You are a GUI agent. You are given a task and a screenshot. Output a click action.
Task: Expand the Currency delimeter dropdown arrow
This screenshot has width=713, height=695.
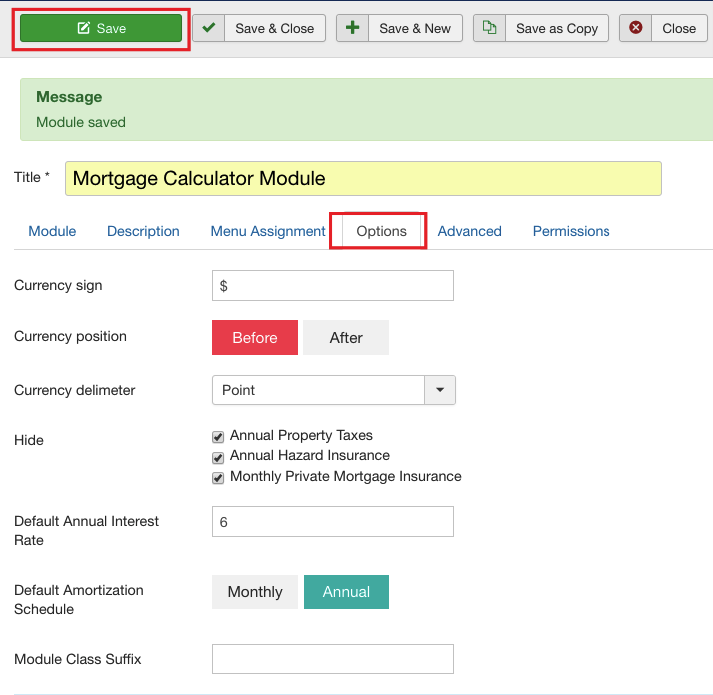click(x=440, y=390)
